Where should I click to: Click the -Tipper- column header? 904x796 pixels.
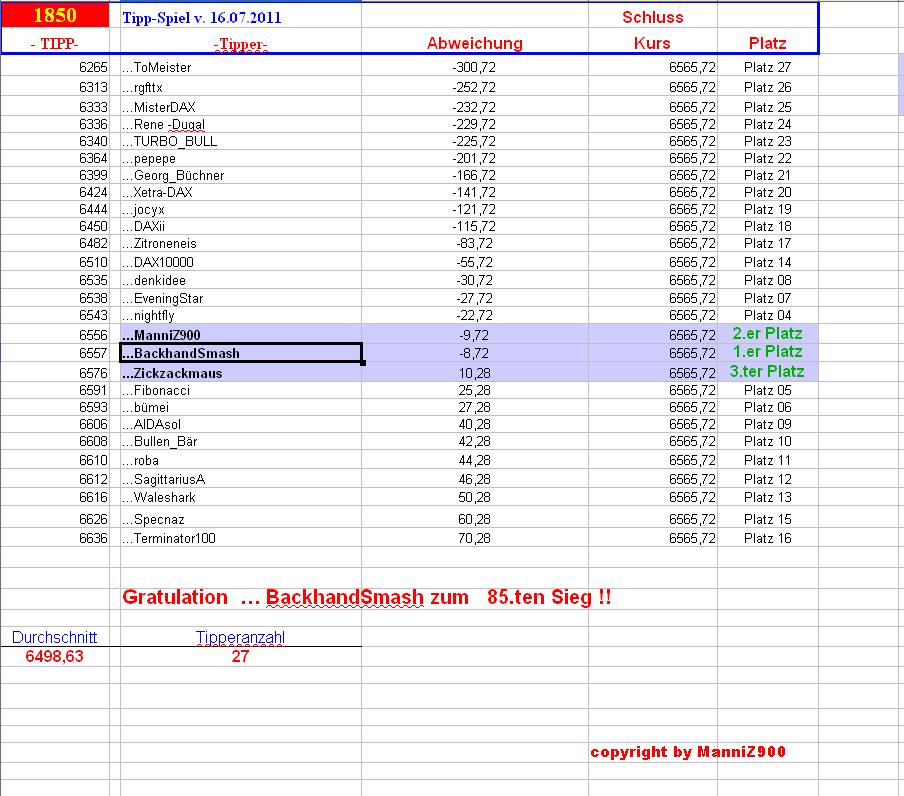[x=240, y=43]
